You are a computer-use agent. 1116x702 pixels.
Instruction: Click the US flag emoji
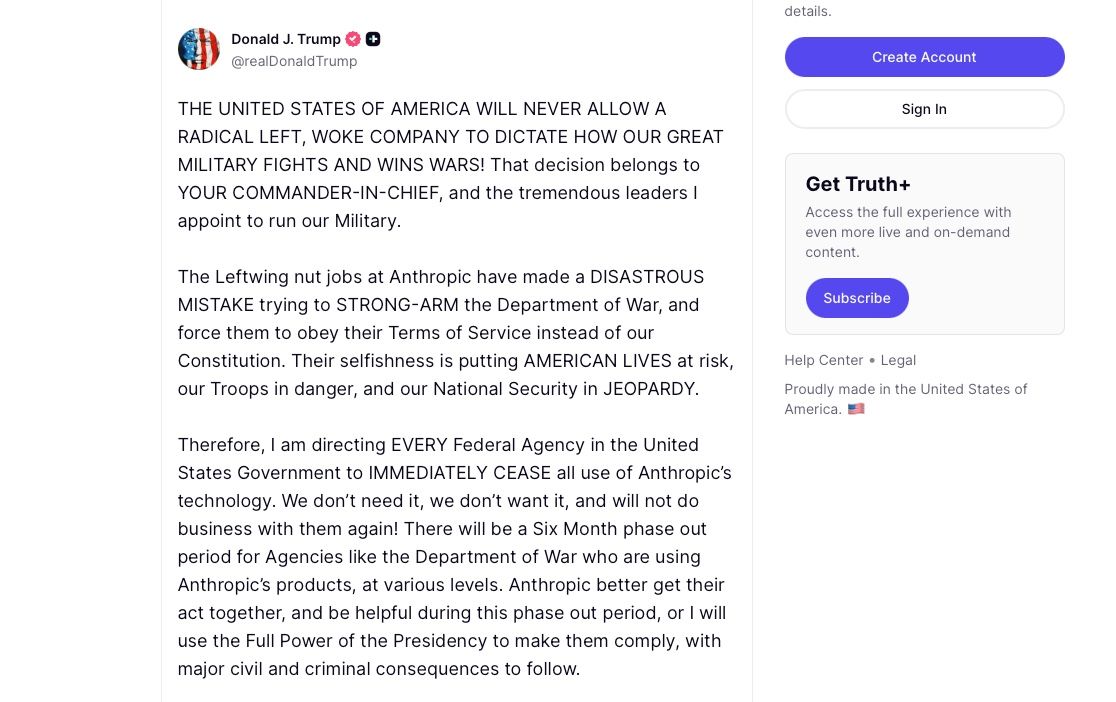(856, 409)
